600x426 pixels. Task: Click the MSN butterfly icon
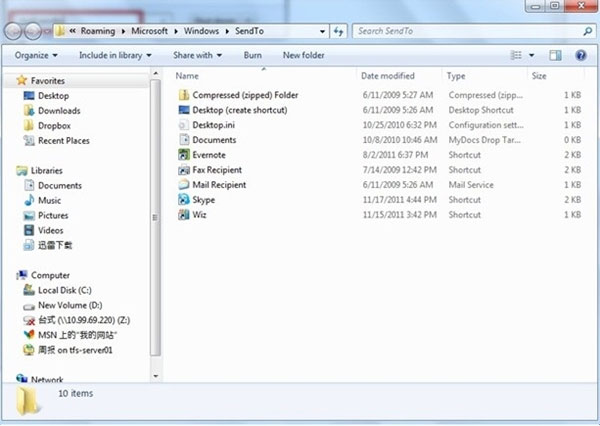[29, 335]
